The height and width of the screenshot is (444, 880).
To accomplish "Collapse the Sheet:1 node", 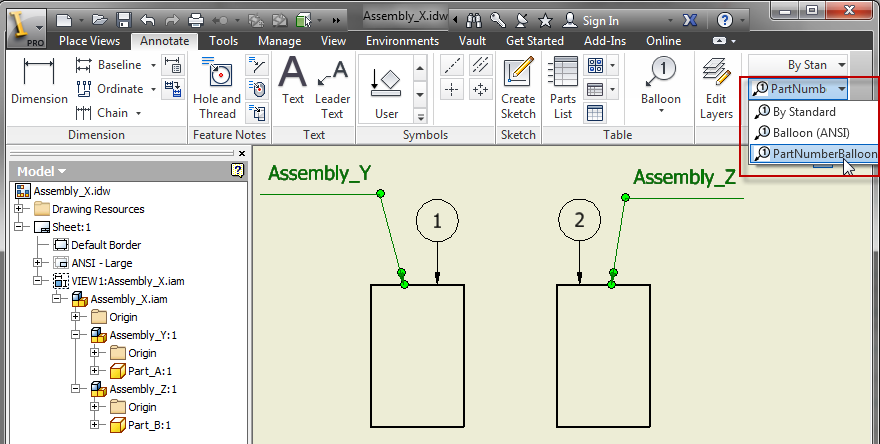I will (x=19, y=227).
